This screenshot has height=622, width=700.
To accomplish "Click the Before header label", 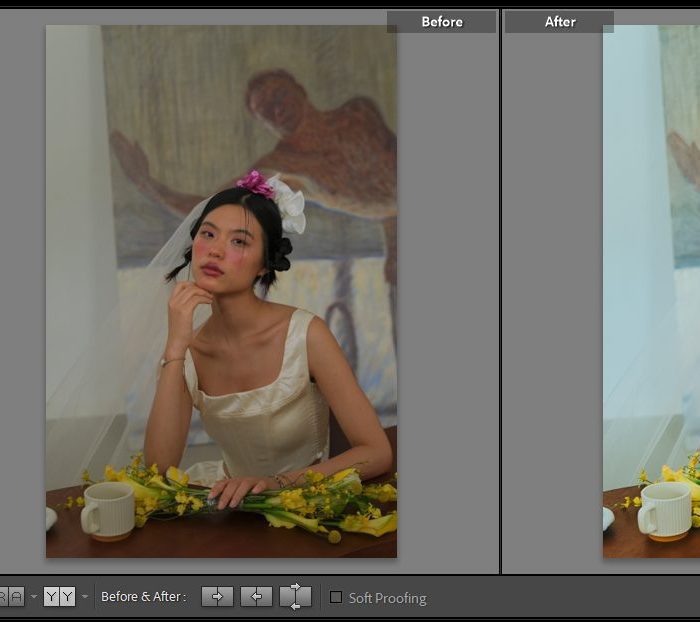I will 441,22.
